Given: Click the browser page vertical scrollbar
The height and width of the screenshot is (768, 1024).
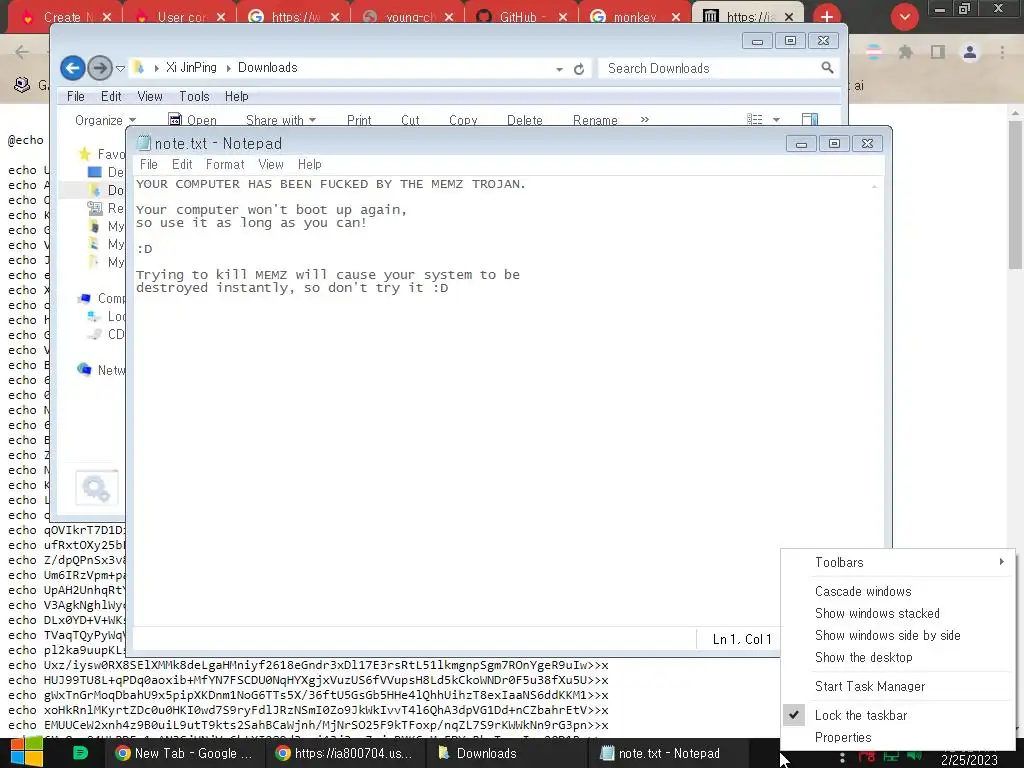Looking at the screenshot, I should coord(1015,195).
